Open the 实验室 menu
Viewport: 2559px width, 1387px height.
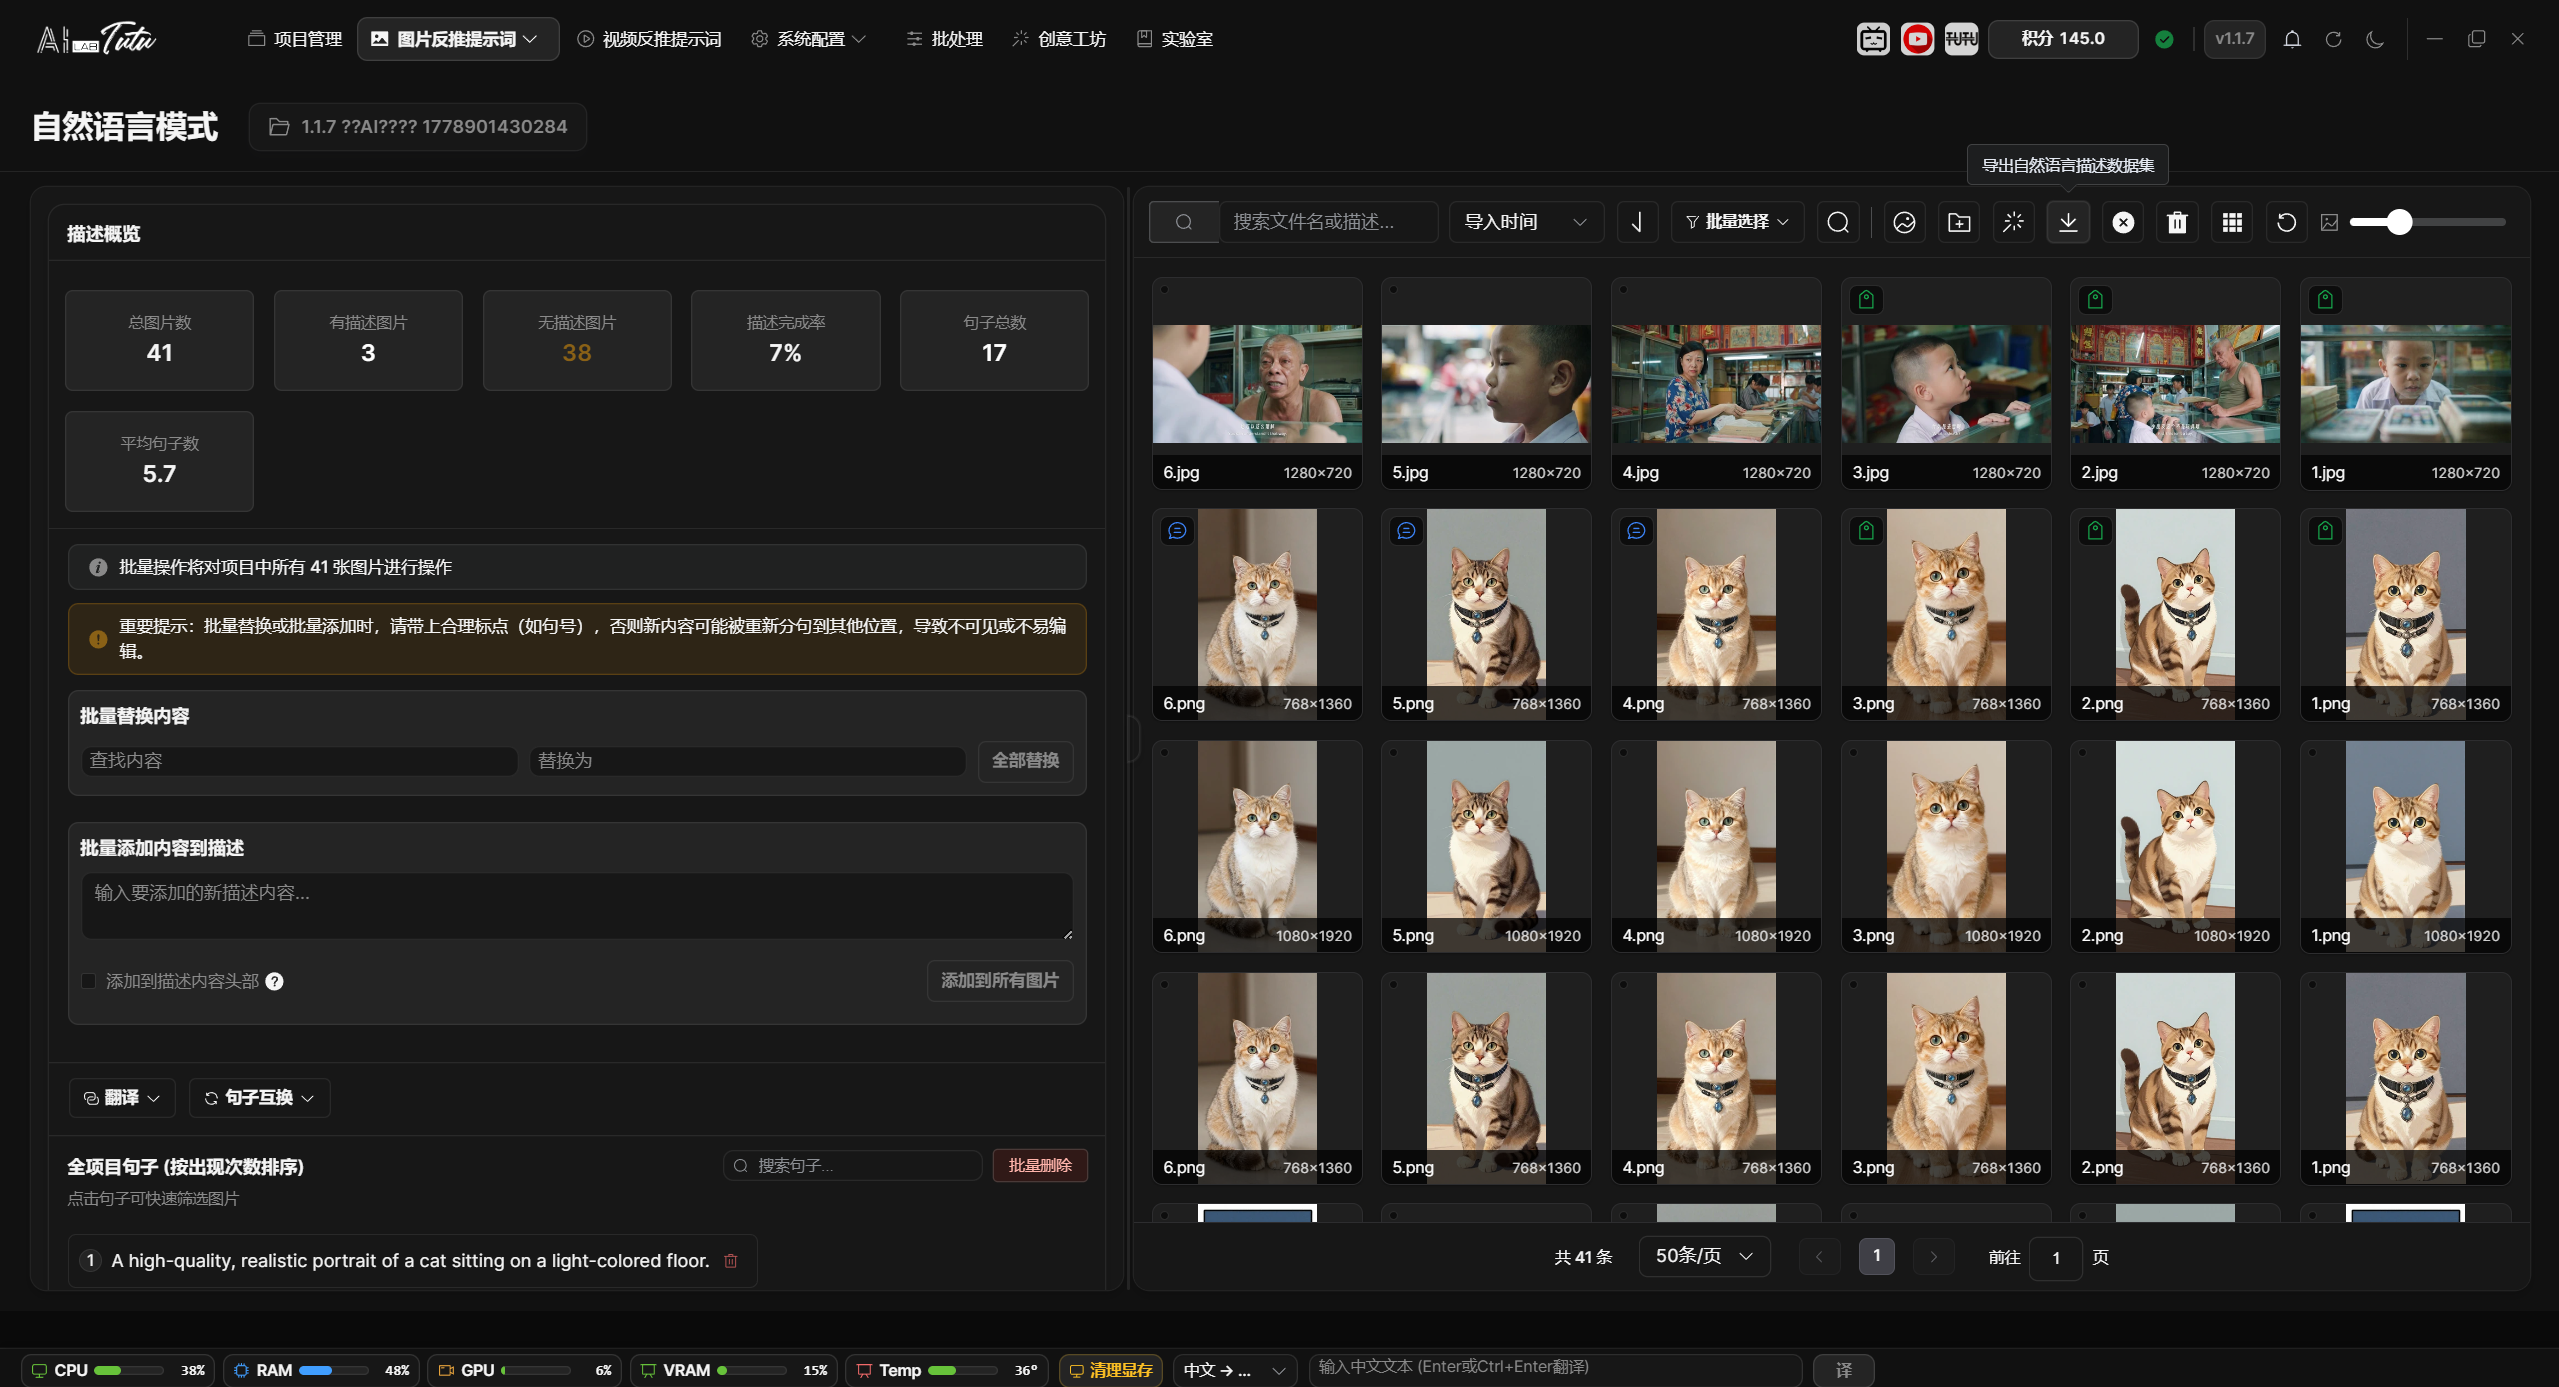[1175, 39]
